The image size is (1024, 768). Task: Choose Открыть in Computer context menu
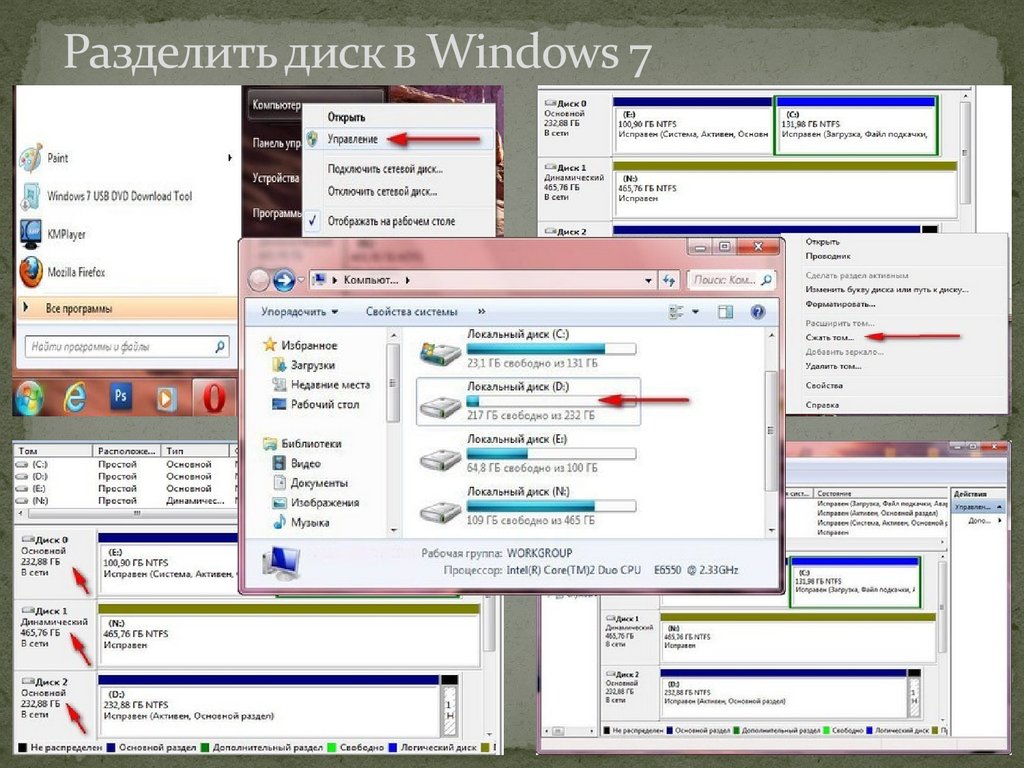(346, 117)
